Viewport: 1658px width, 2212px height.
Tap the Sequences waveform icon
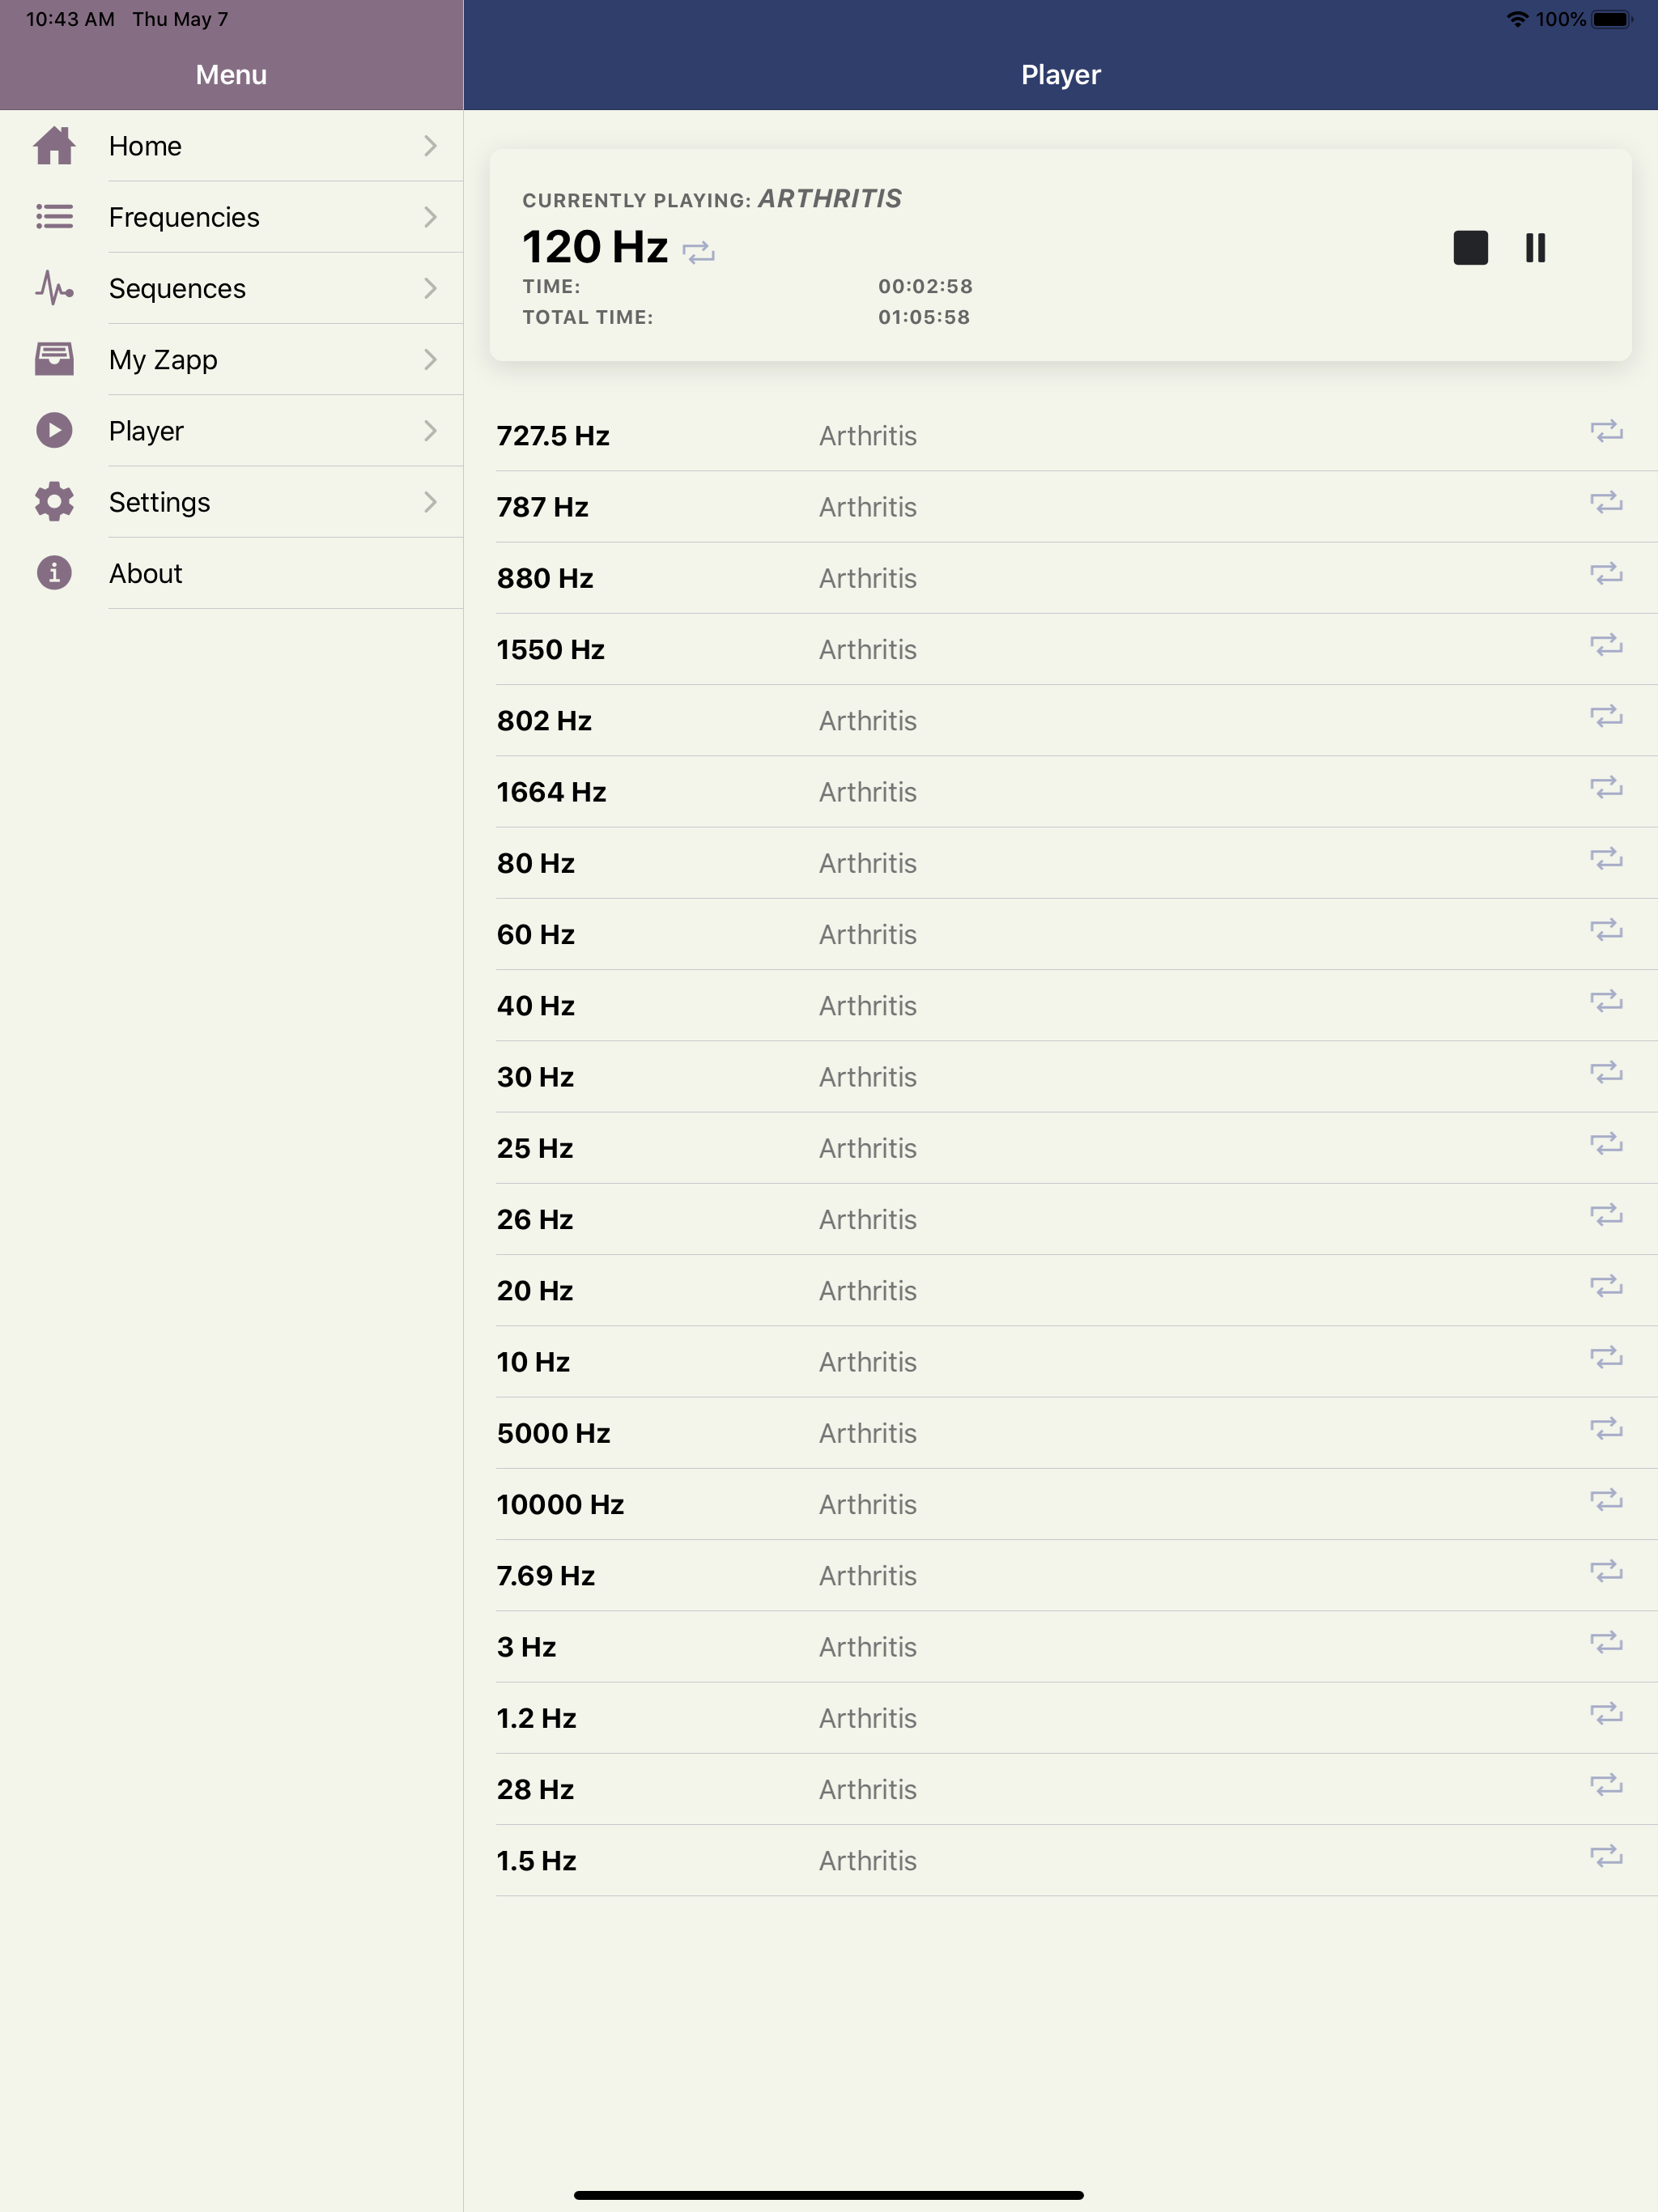coord(55,288)
